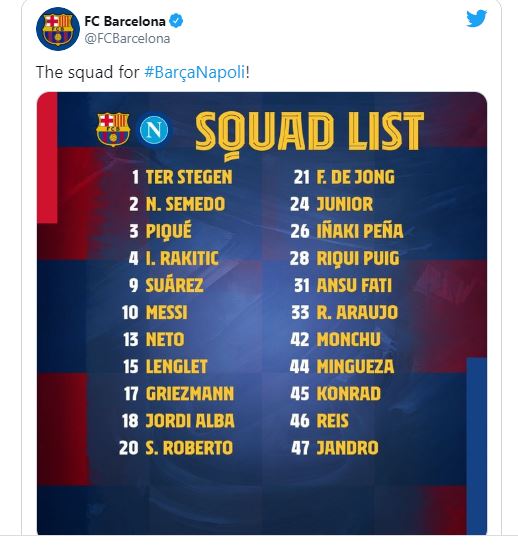518x556 pixels.
Task: Open the #BarçaNapoli hashtag link
Action: 195,72
